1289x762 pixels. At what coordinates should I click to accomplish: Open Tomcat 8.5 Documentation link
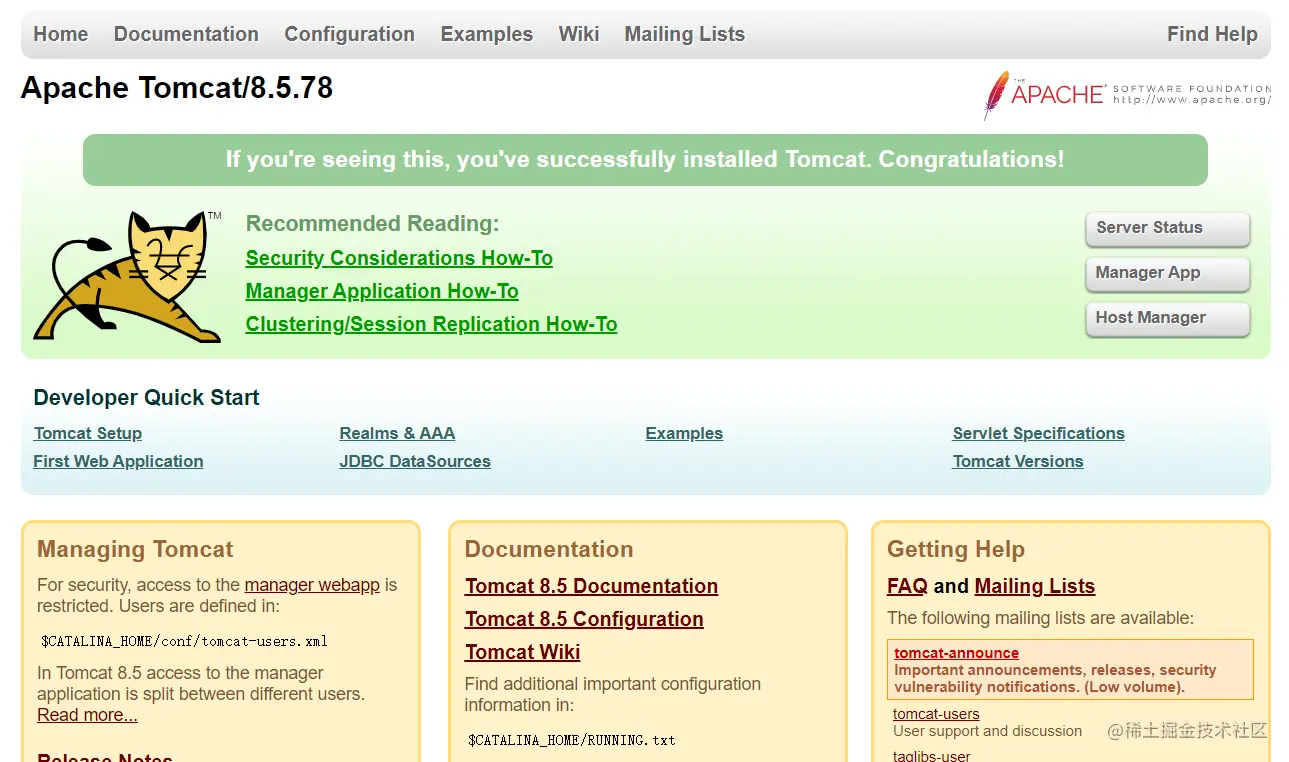(591, 586)
